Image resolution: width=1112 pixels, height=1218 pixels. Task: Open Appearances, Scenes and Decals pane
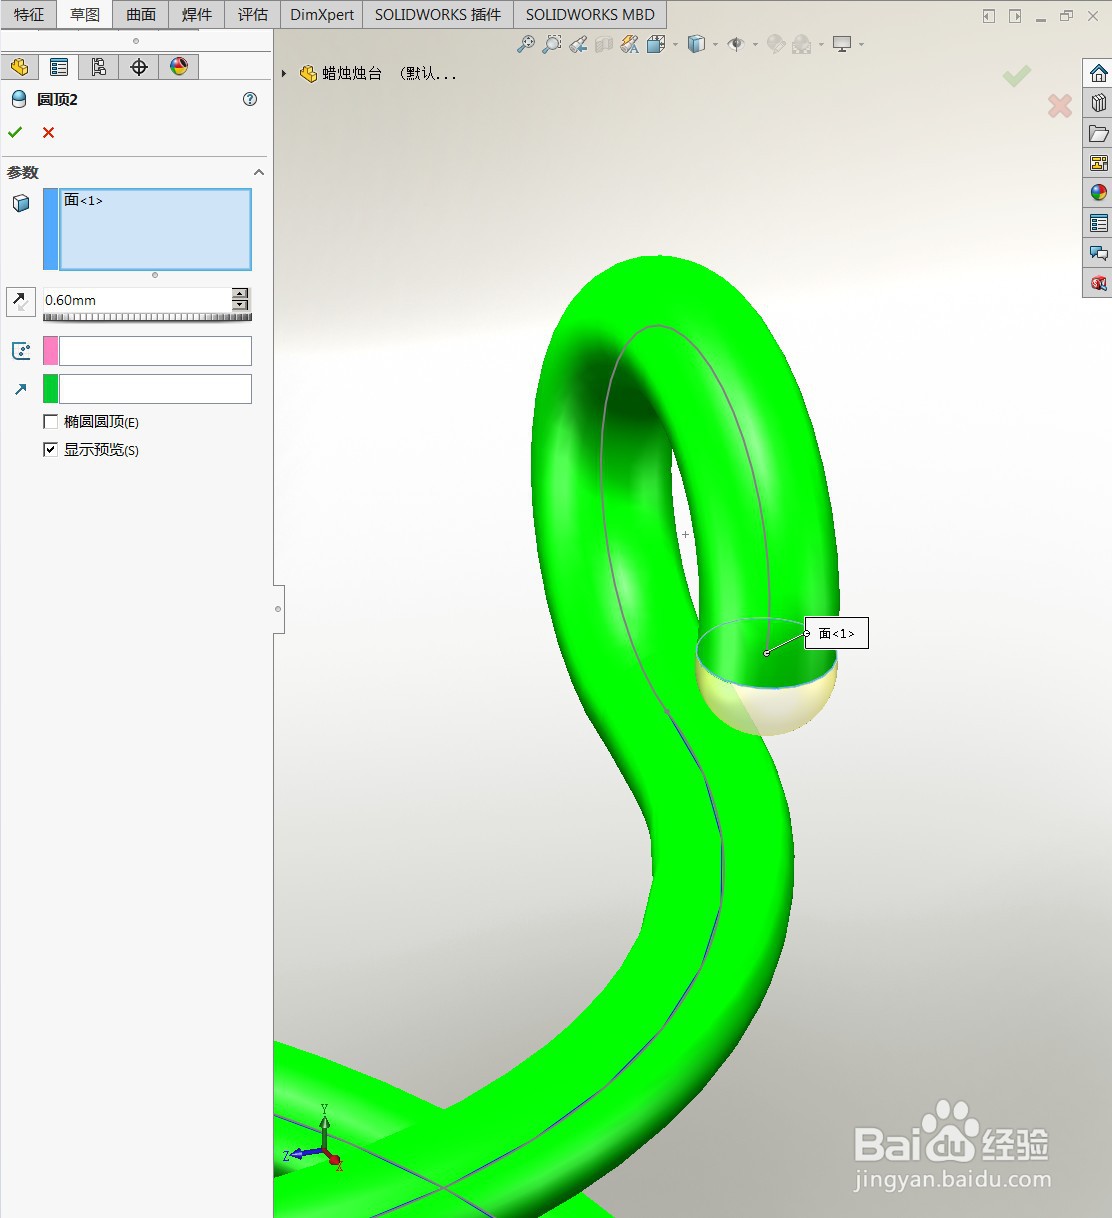[x=1099, y=193]
